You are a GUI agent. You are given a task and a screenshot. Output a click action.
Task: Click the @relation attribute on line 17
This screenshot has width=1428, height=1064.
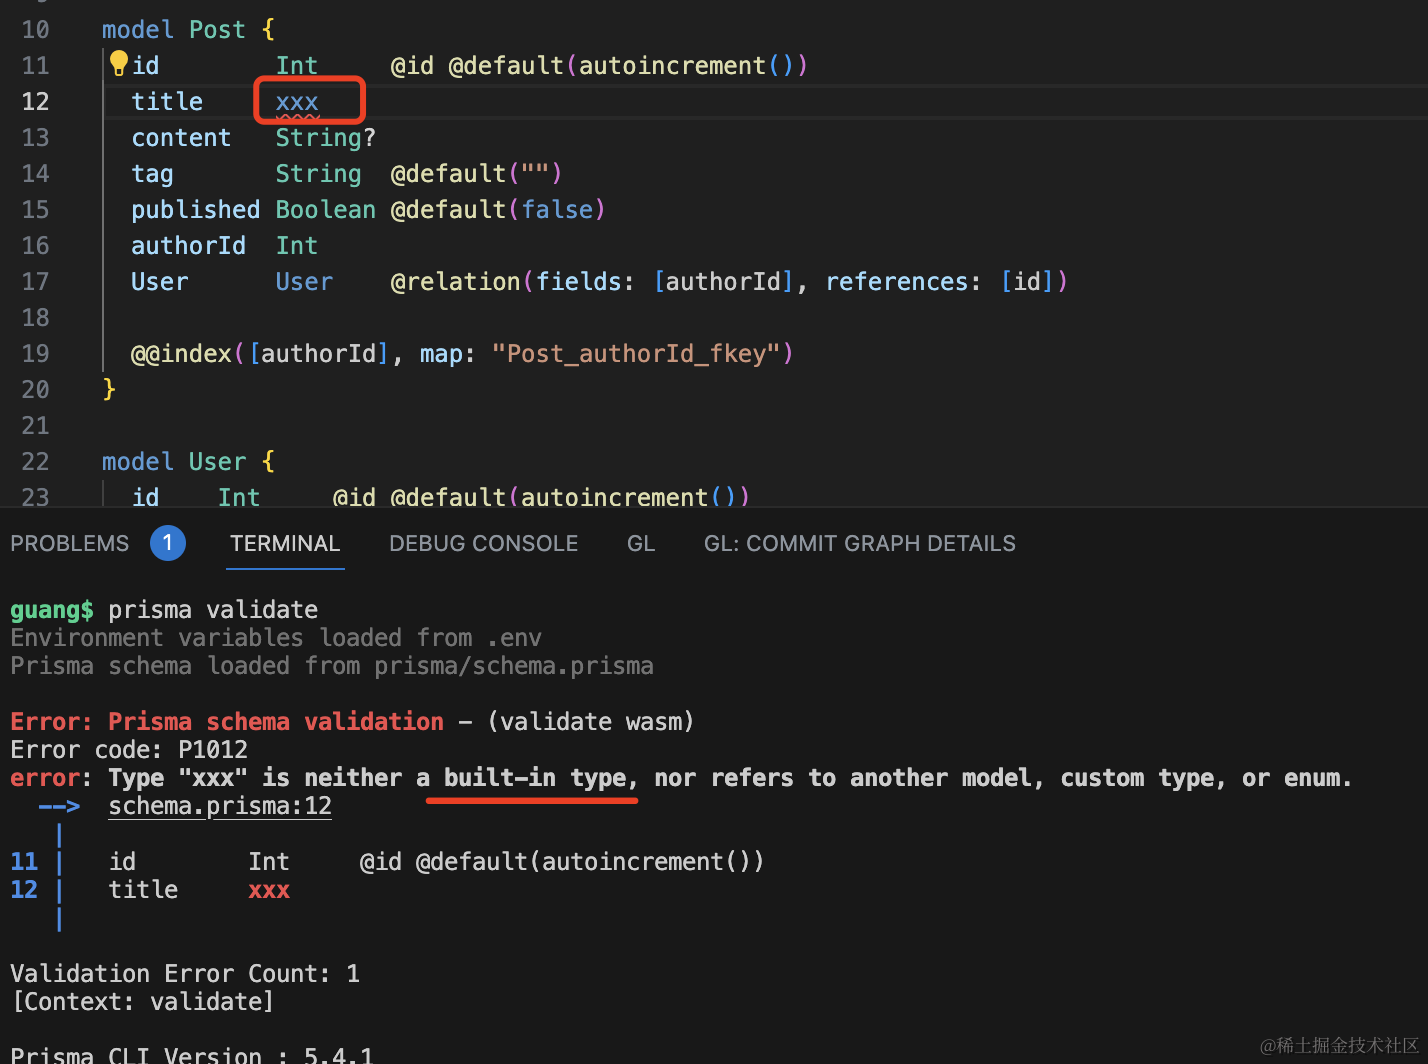455,282
